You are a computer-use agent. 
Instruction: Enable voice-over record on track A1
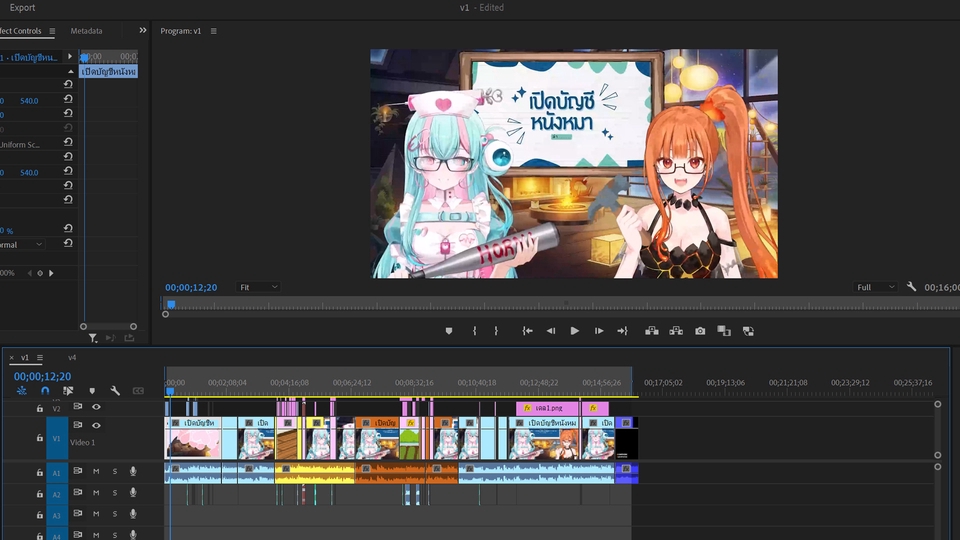[x=133, y=471]
